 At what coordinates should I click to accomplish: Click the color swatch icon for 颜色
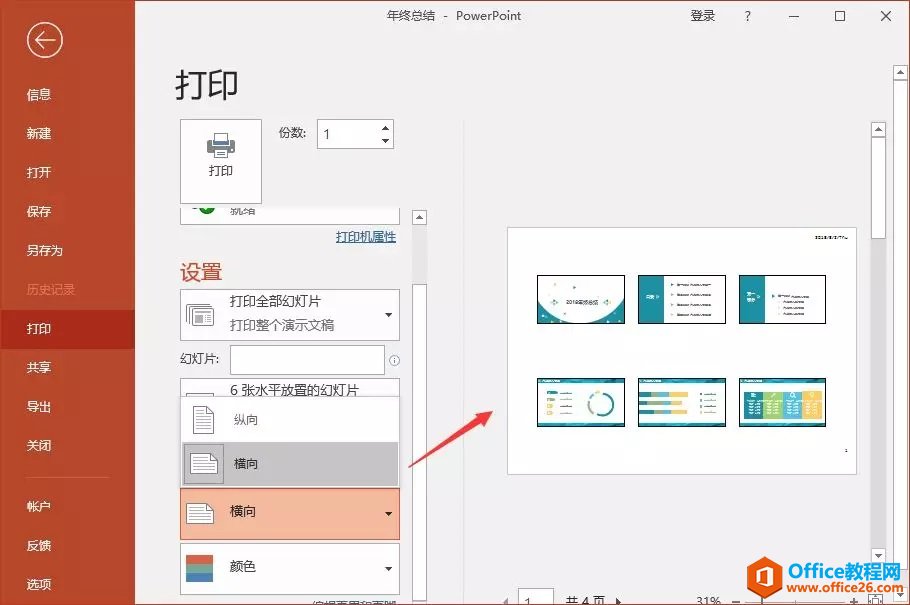(200, 567)
